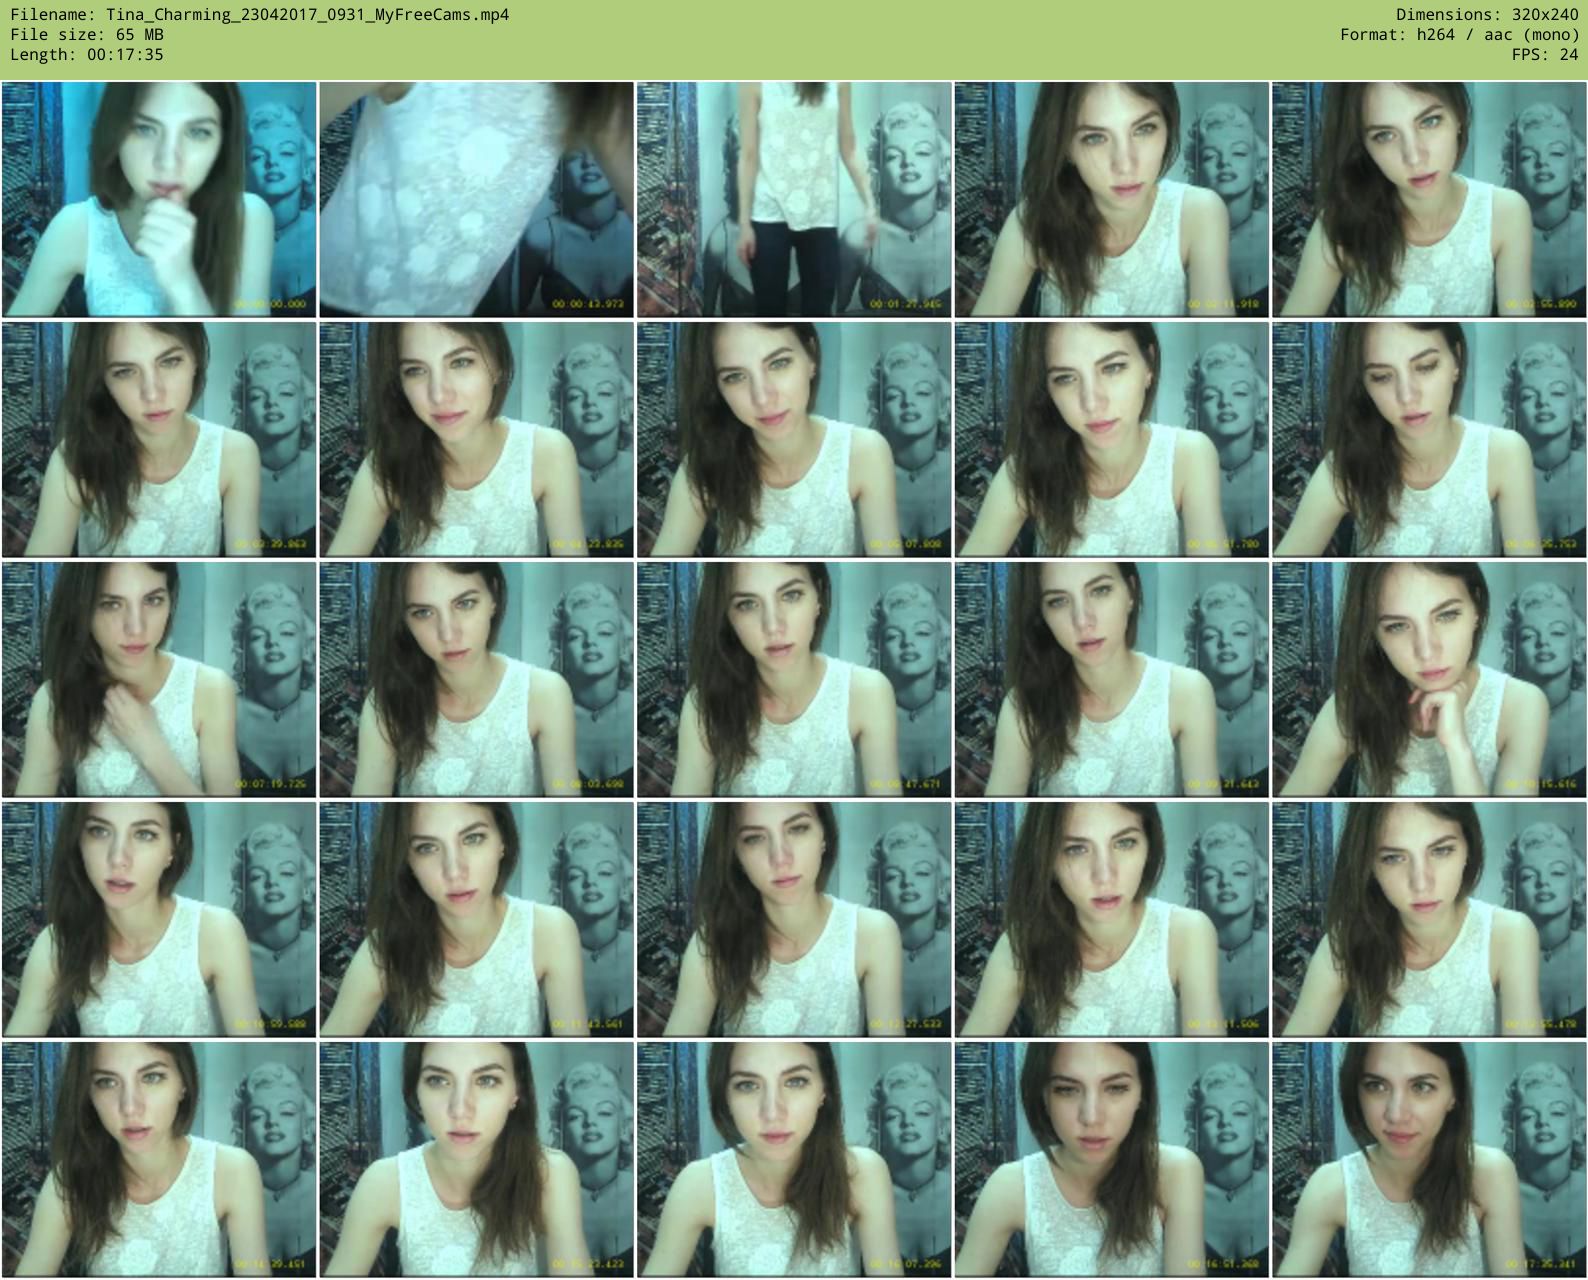Select the frame stamped 00:08:47
The height and width of the screenshot is (1280, 1588).
point(794,679)
